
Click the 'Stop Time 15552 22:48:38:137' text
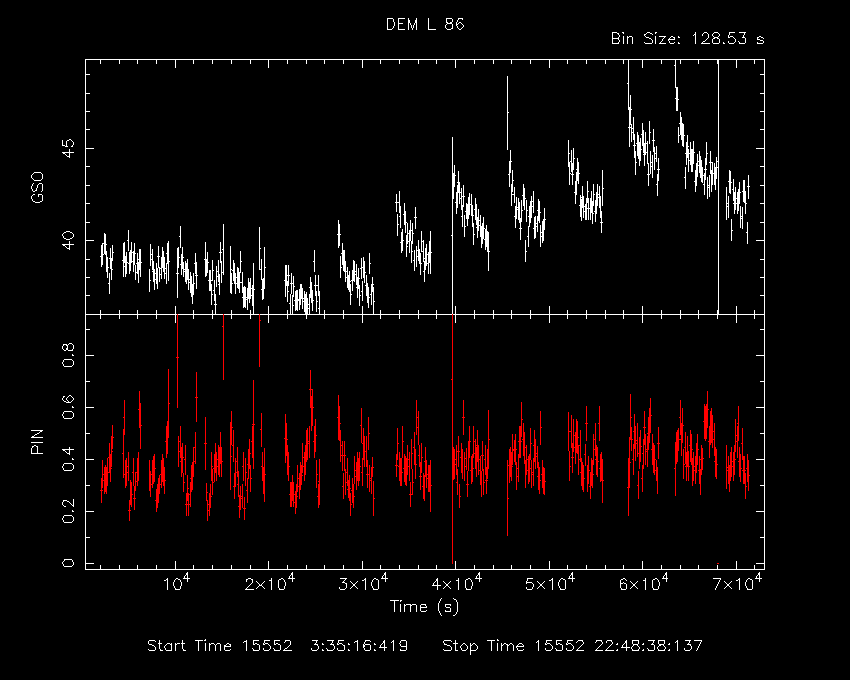(572, 646)
